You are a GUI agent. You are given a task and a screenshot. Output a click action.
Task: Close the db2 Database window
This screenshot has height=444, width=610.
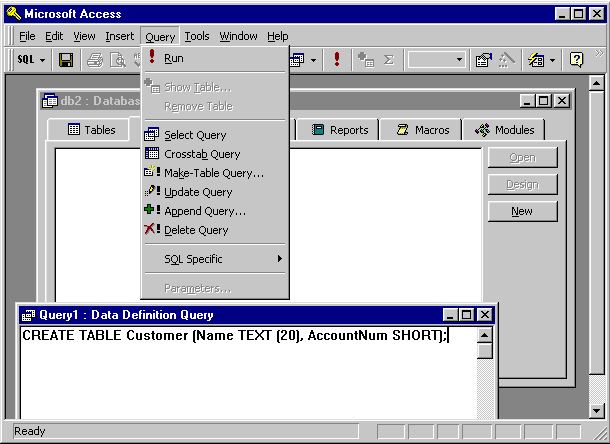point(562,101)
